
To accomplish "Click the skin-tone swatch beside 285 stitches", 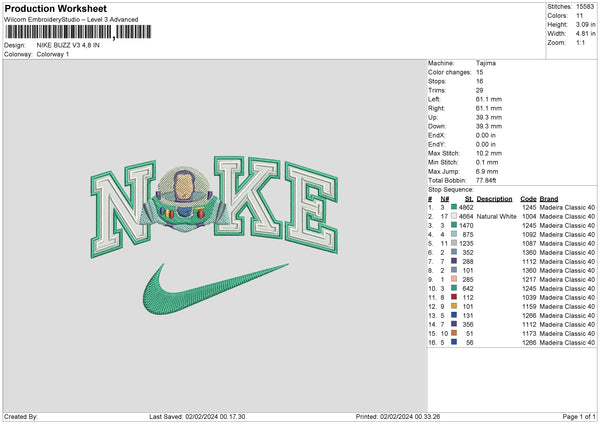I will (x=454, y=279).
